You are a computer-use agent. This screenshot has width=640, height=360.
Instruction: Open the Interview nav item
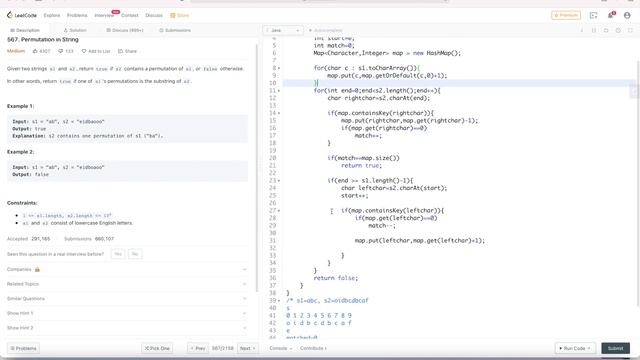tap(104, 15)
